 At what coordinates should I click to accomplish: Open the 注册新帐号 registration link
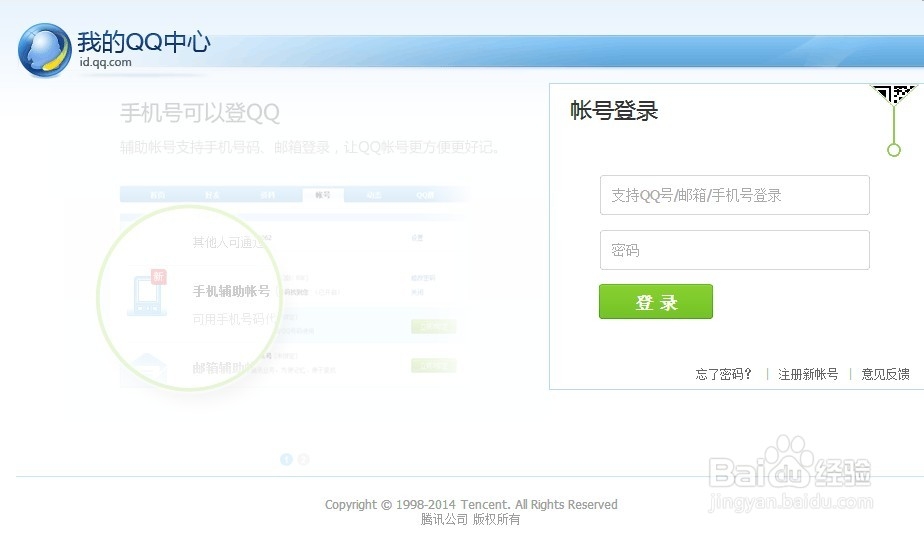pyautogui.click(x=808, y=374)
